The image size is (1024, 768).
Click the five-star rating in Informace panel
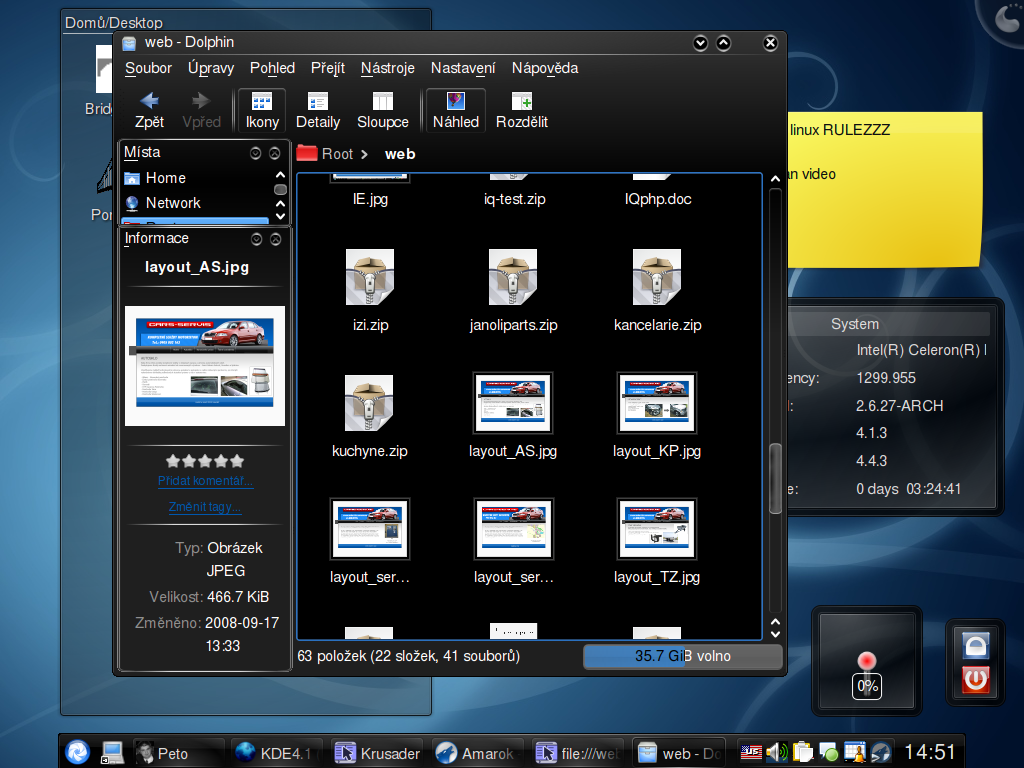pyautogui.click(x=205, y=461)
